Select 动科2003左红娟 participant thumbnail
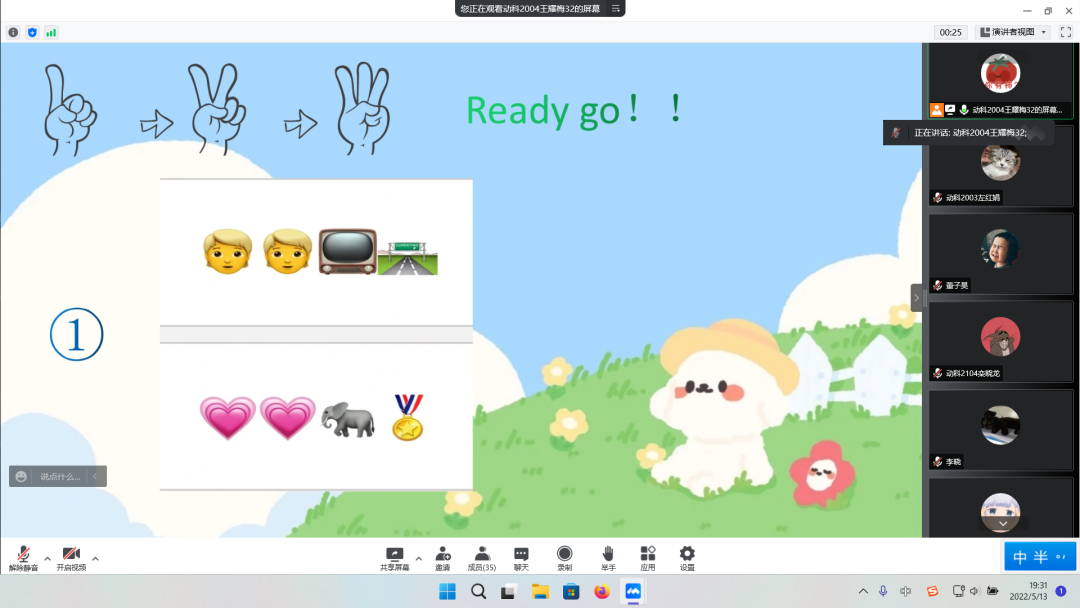This screenshot has height=608, width=1080. [x=1001, y=166]
